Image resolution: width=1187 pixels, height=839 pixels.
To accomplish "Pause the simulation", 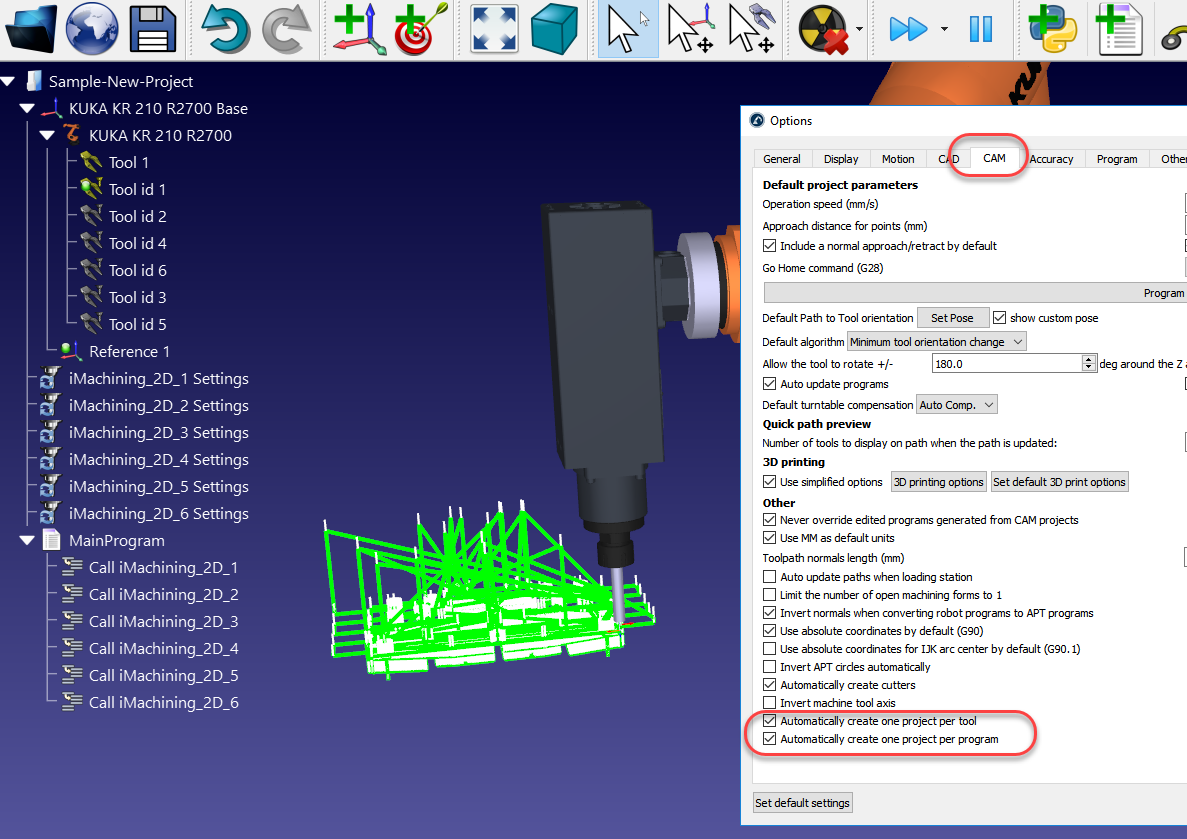I will [x=981, y=29].
